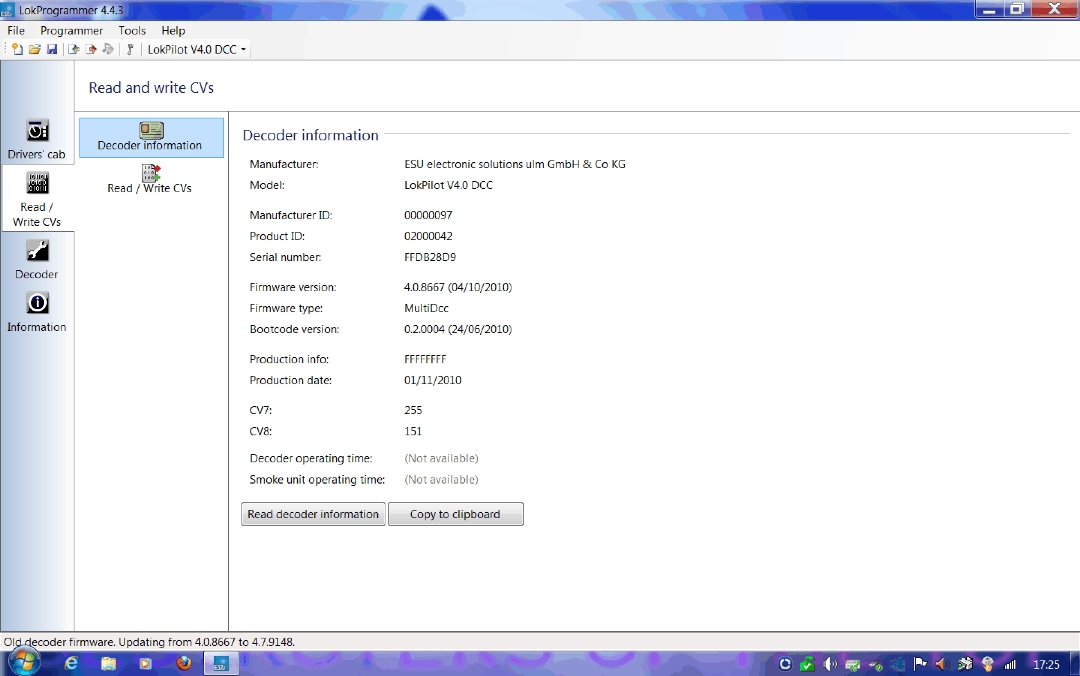Click the Copy to clipboard button
The image size is (1080, 676).
tap(455, 514)
